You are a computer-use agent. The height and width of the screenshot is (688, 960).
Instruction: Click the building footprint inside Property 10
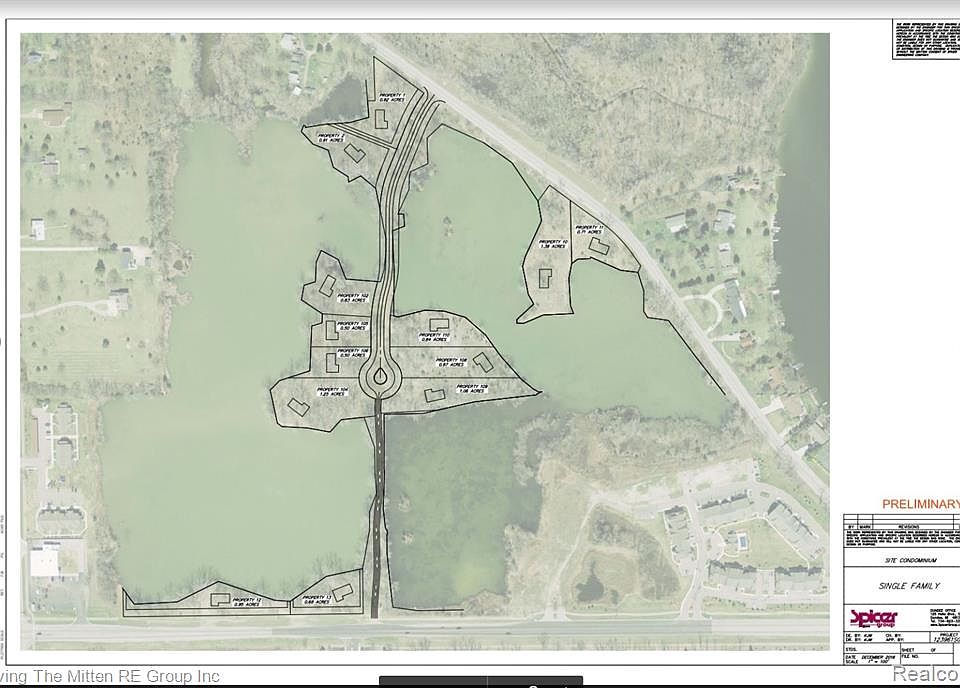click(x=545, y=278)
